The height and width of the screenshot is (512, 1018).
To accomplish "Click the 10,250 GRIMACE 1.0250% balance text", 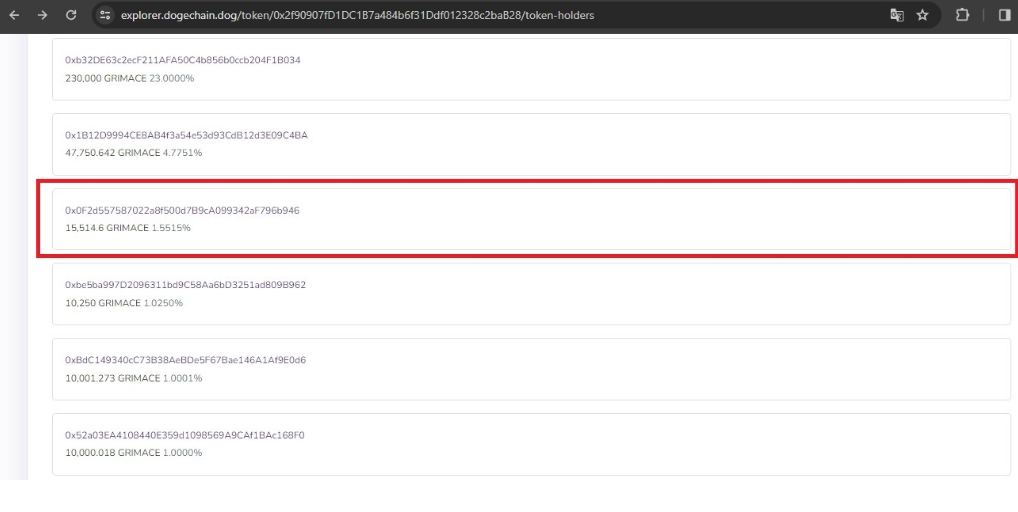I will (124, 303).
